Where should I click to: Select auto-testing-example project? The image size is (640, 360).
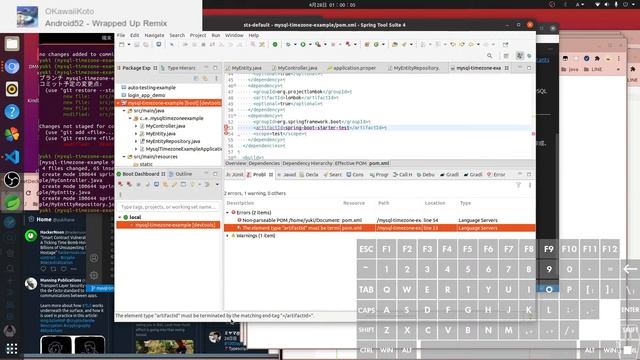(x=151, y=87)
